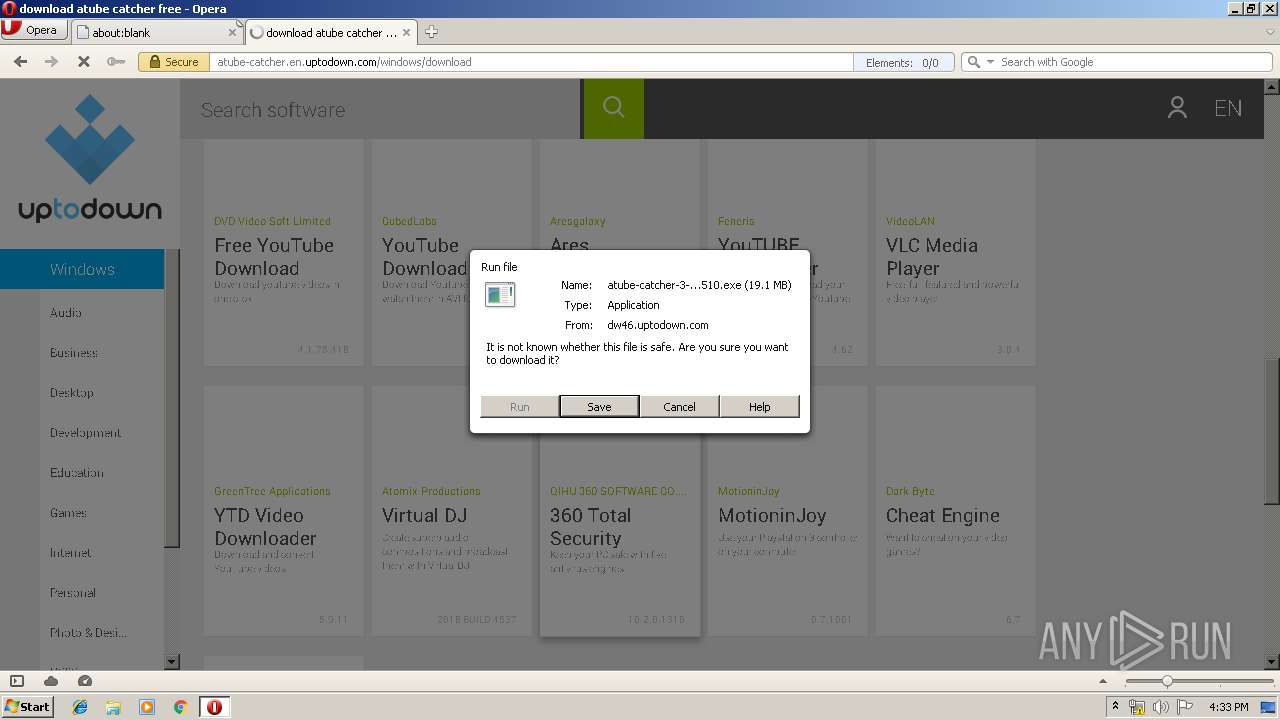Click Save in Run file dialog

[x=599, y=406]
